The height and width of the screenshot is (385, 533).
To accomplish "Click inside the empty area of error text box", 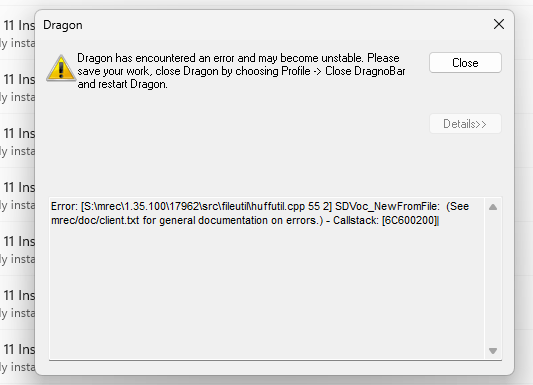I will 267,292.
